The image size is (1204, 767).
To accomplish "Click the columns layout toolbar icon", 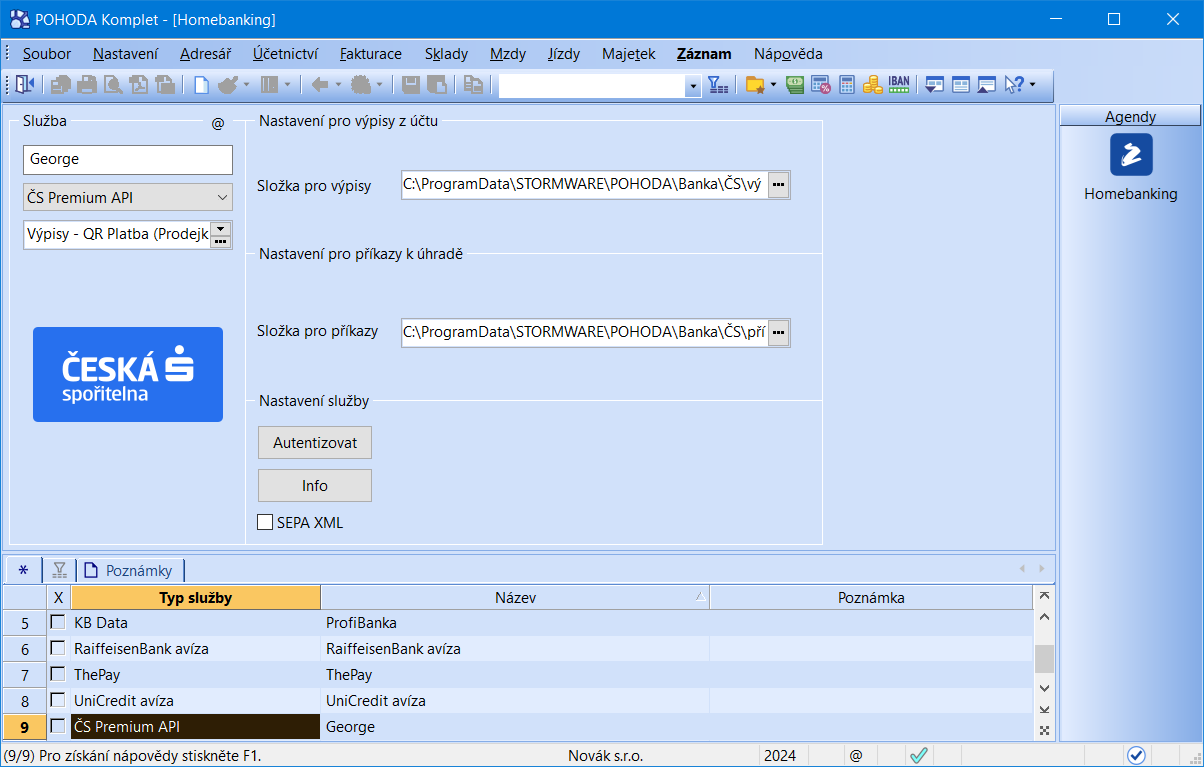I will pos(269,86).
